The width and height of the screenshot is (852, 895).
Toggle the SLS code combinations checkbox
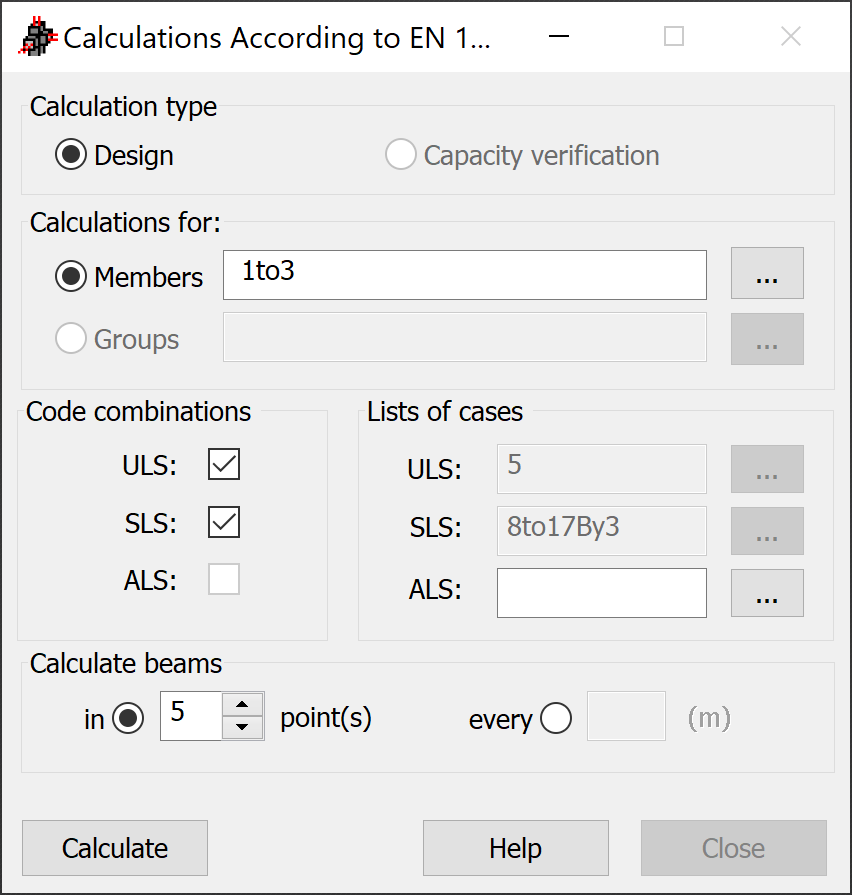pos(224,522)
